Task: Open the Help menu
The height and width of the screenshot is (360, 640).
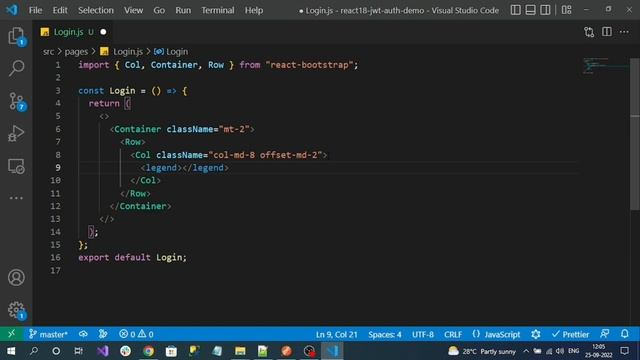Action: pos(254,10)
